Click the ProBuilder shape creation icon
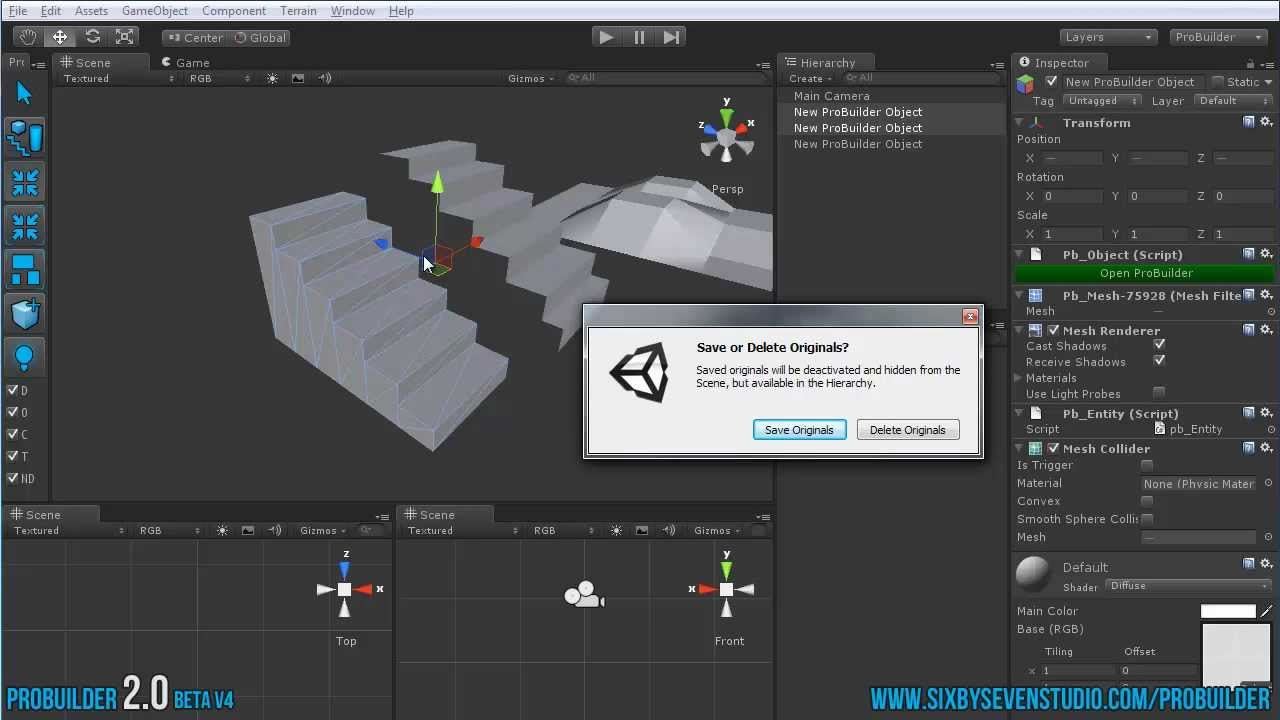The image size is (1280, 720). pyautogui.click(x=25, y=139)
